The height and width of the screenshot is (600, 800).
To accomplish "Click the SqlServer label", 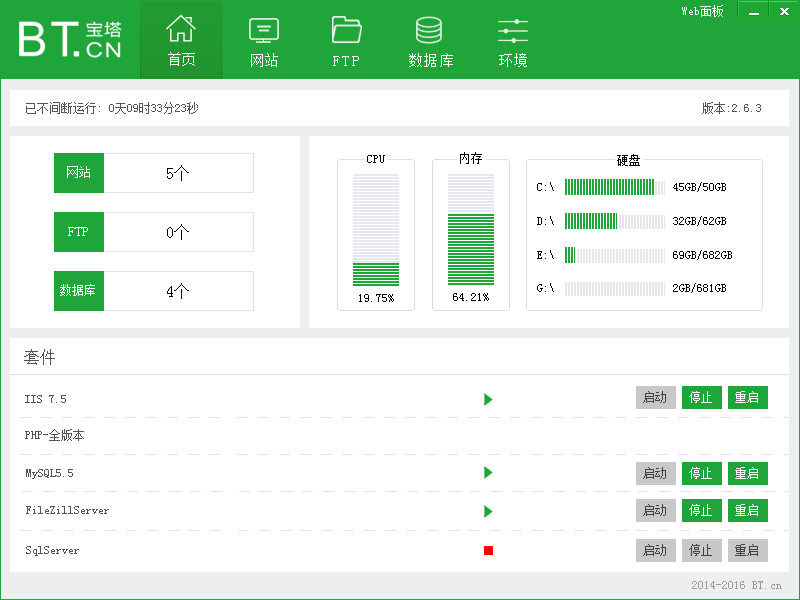I will [52, 551].
